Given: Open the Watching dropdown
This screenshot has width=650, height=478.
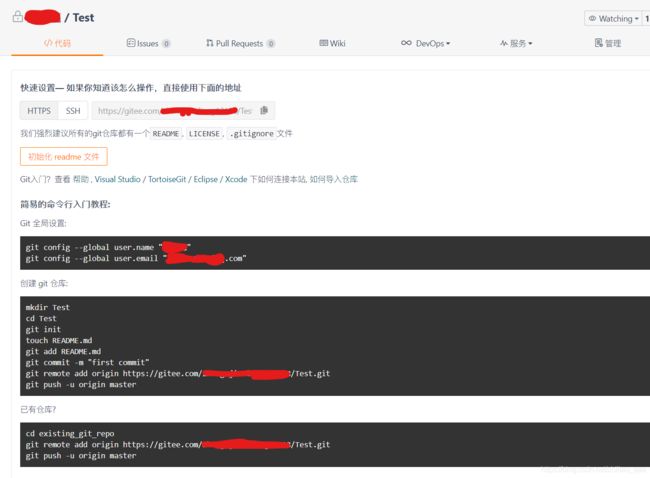Looking at the screenshot, I should point(613,19).
